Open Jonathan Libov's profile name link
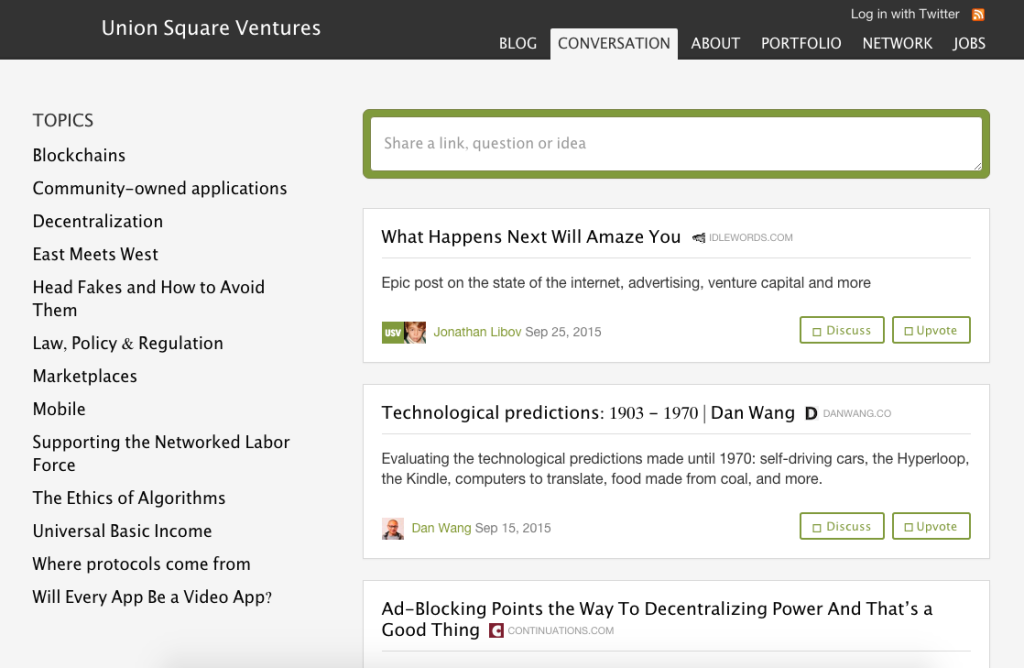This screenshot has height=668, width=1024. pyautogui.click(x=477, y=332)
